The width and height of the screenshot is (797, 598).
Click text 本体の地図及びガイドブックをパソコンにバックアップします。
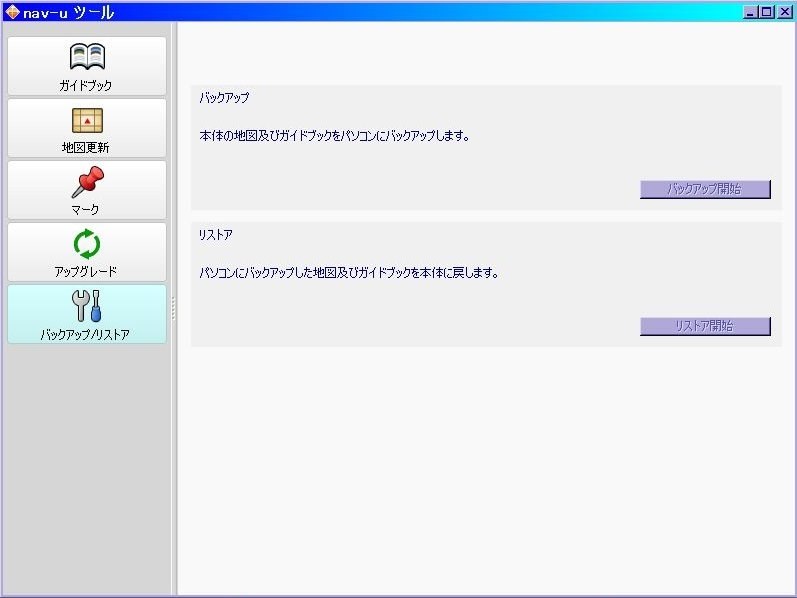pos(334,136)
